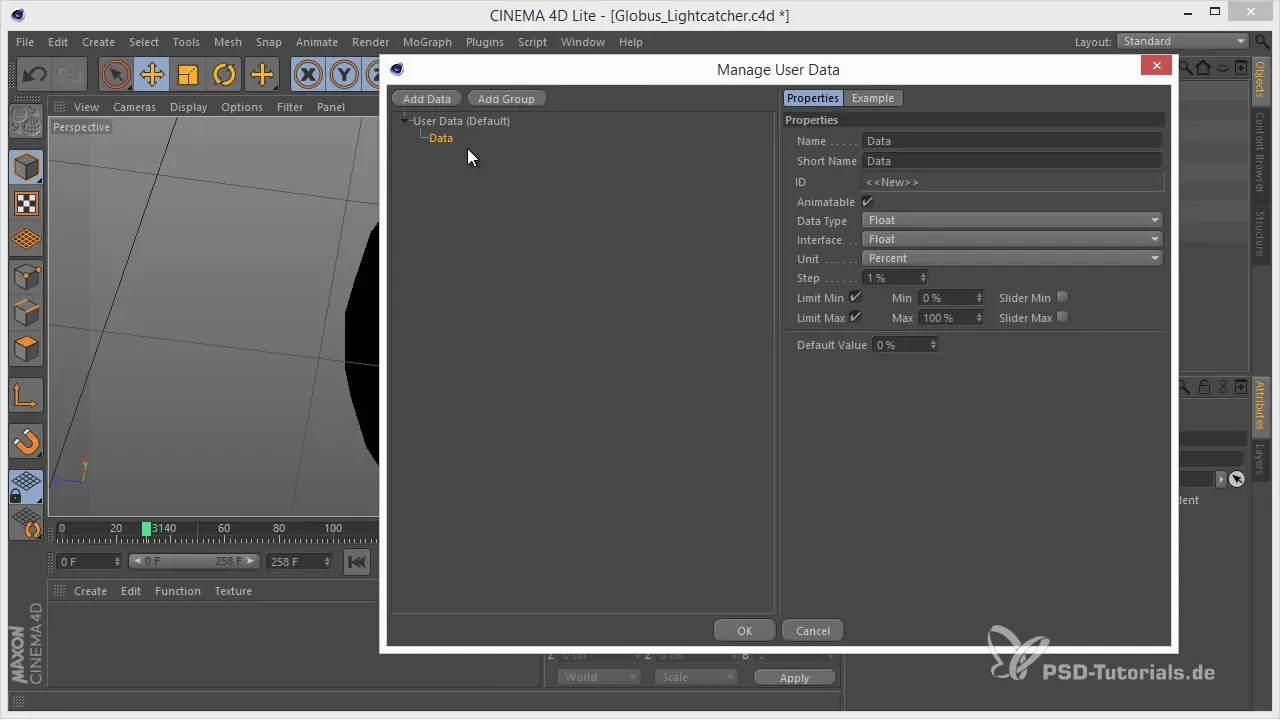Enable the Slider Min checkbox
Image resolution: width=1280 pixels, height=720 pixels.
point(1063,297)
